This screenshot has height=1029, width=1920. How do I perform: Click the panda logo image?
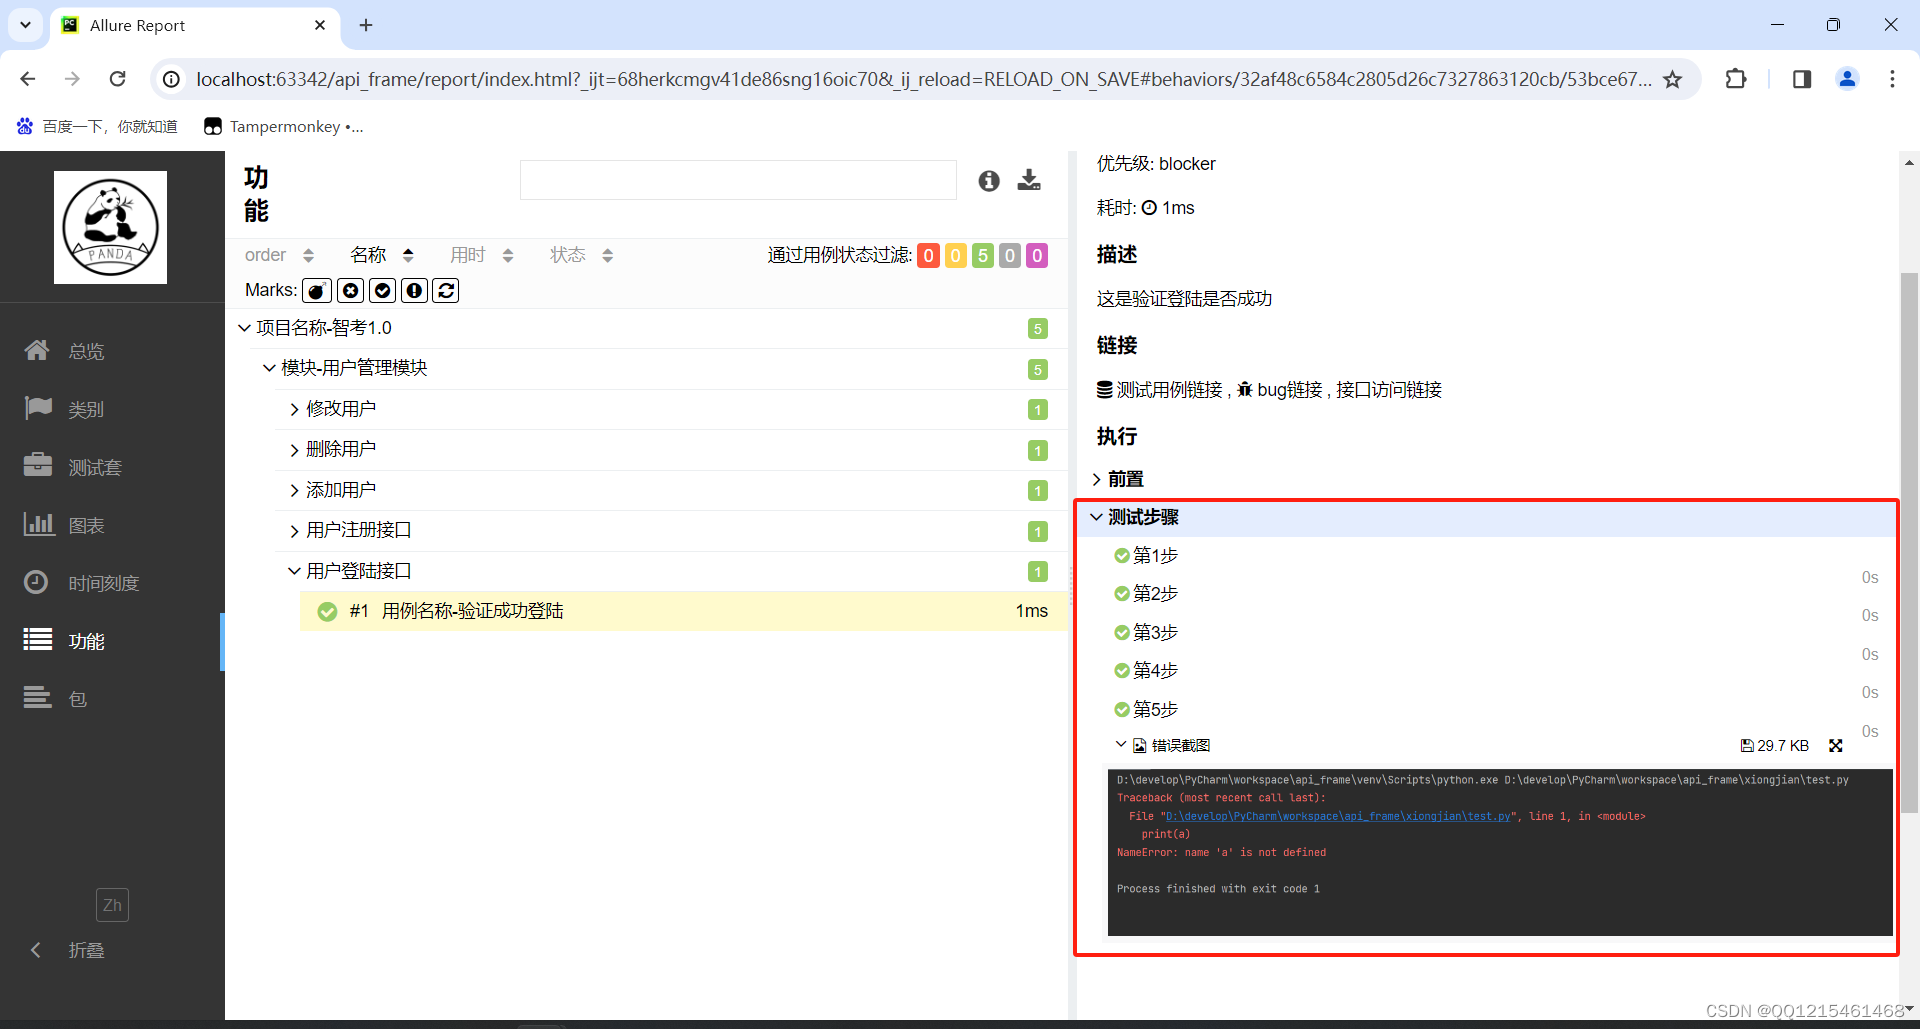click(110, 227)
